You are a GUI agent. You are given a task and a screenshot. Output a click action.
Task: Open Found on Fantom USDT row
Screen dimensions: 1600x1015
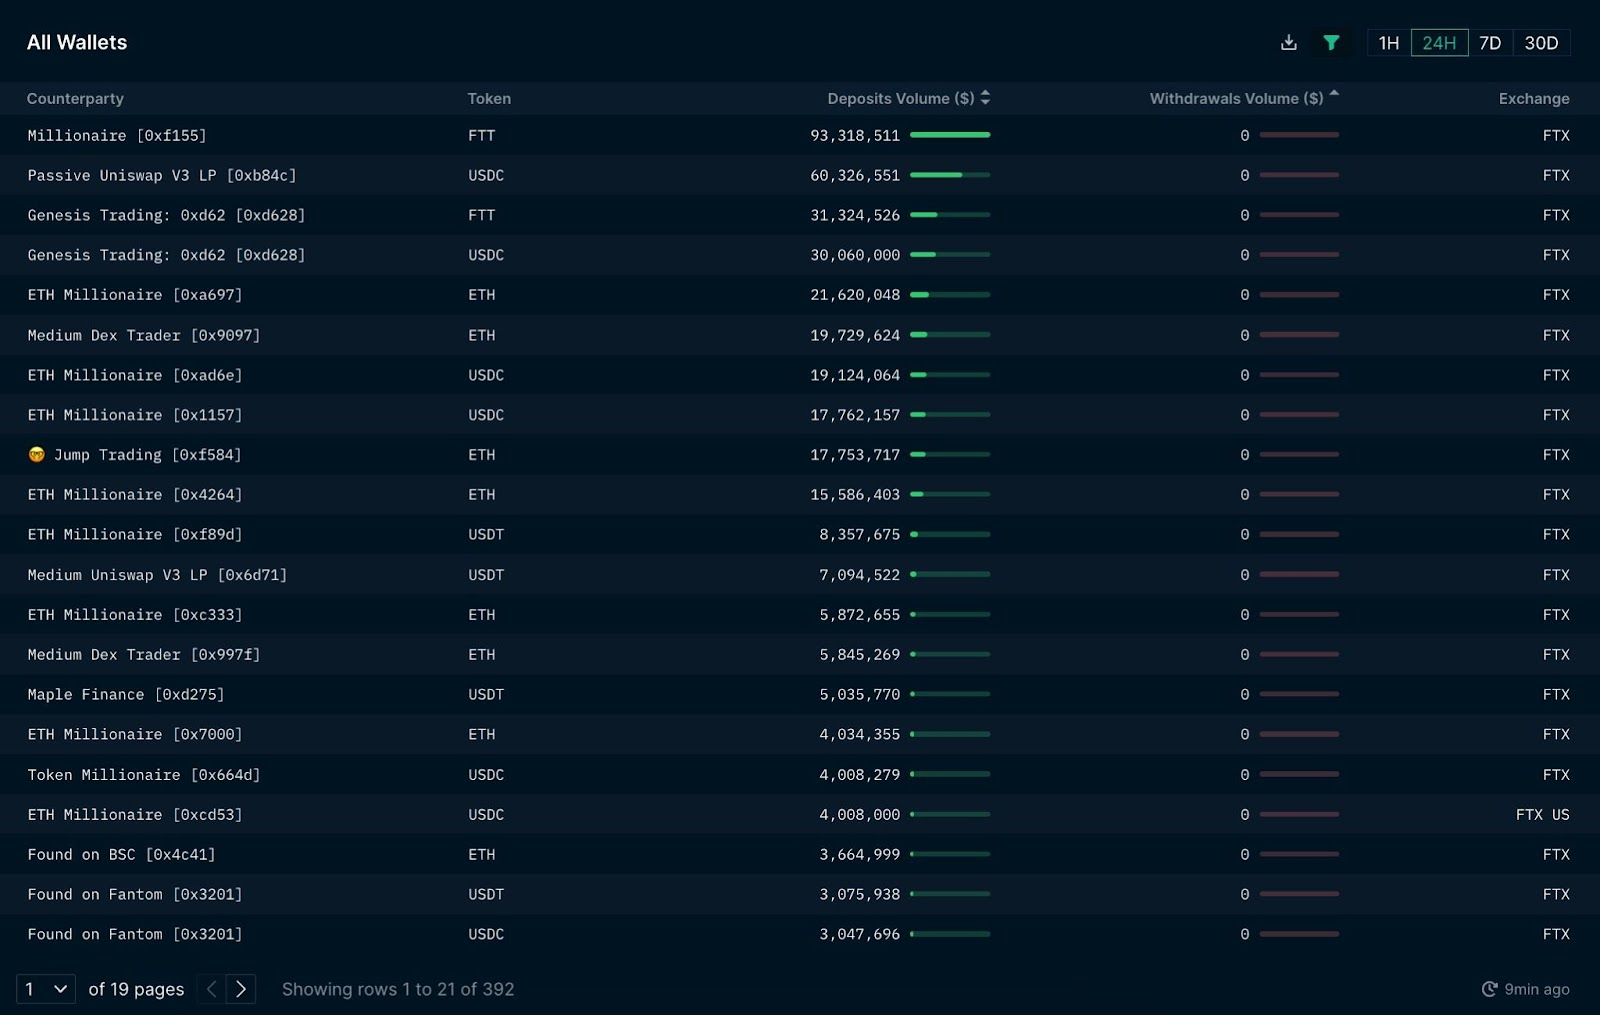tap(135, 895)
